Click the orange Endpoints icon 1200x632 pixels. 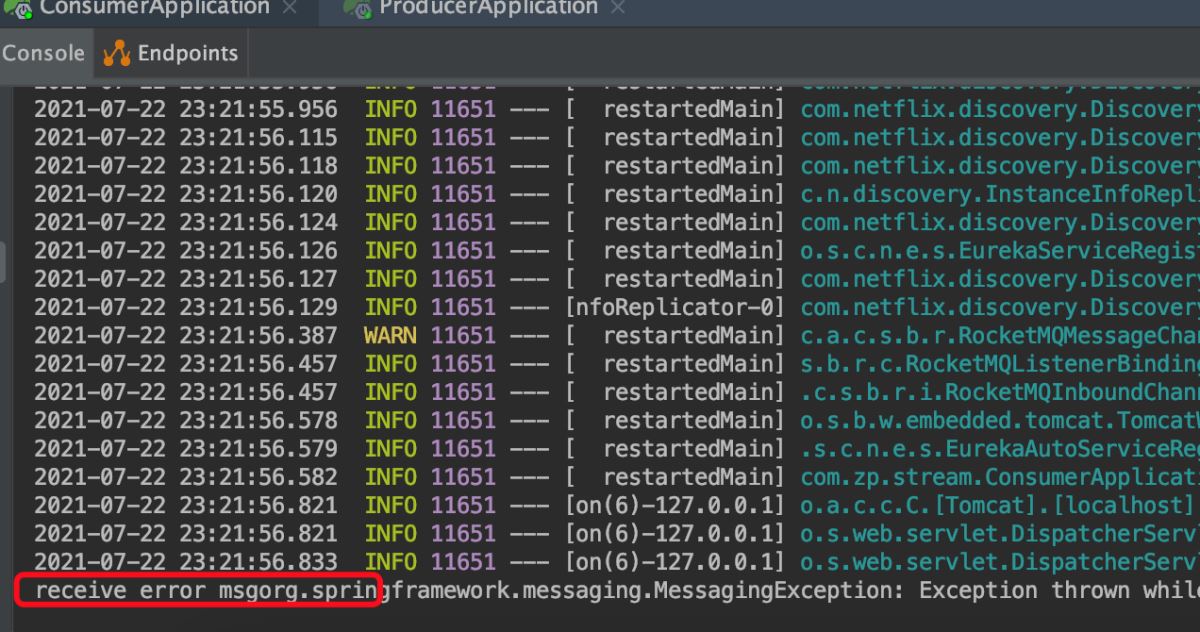117,53
